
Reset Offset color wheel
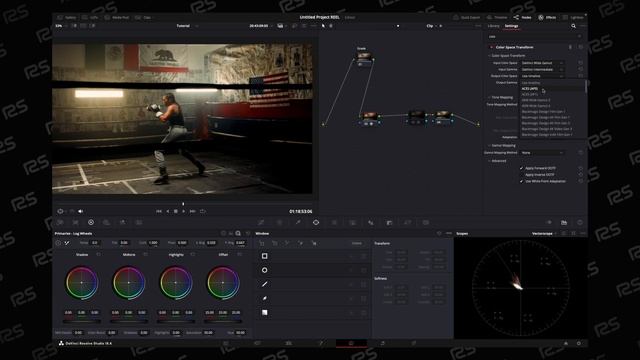(240, 255)
